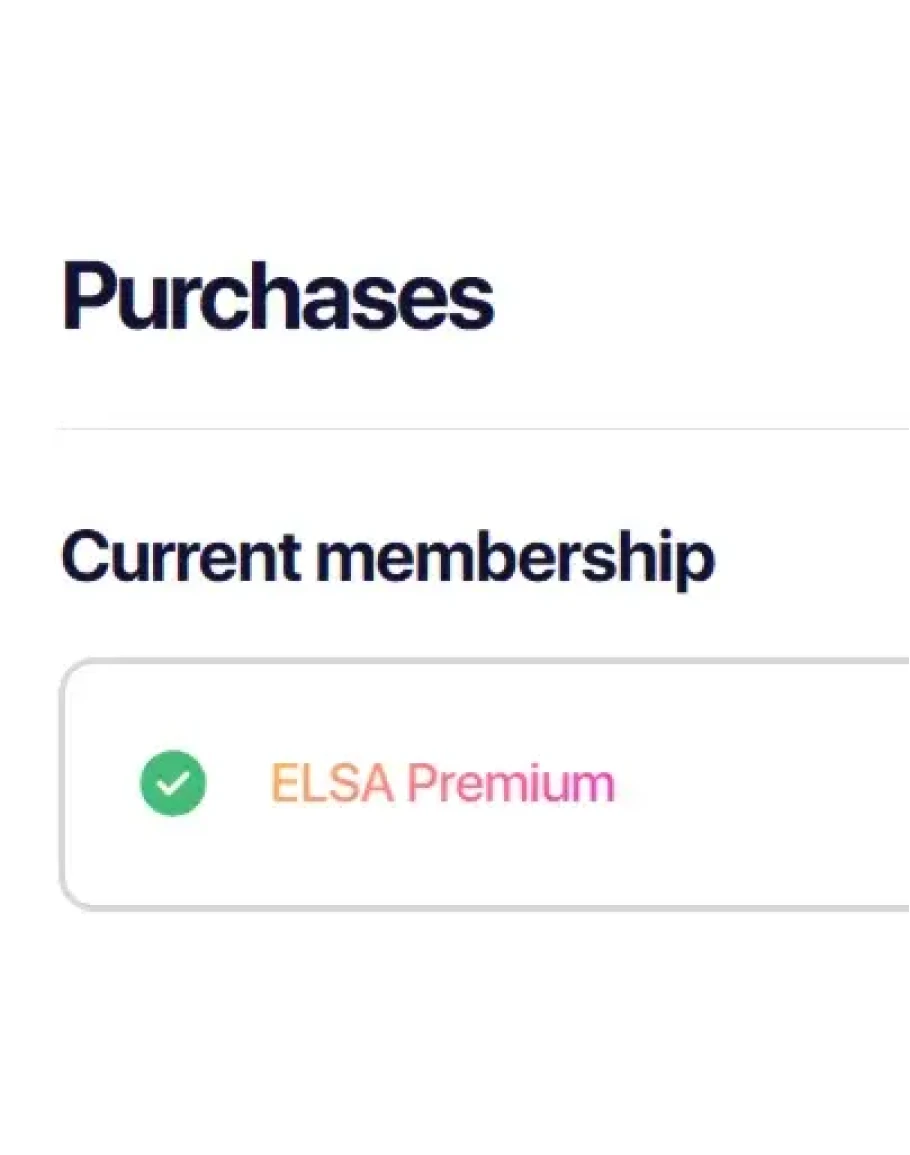Click the green checkmark icon
Image resolution: width=910 pixels, height=1155 pixels.
click(x=173, y=783)
